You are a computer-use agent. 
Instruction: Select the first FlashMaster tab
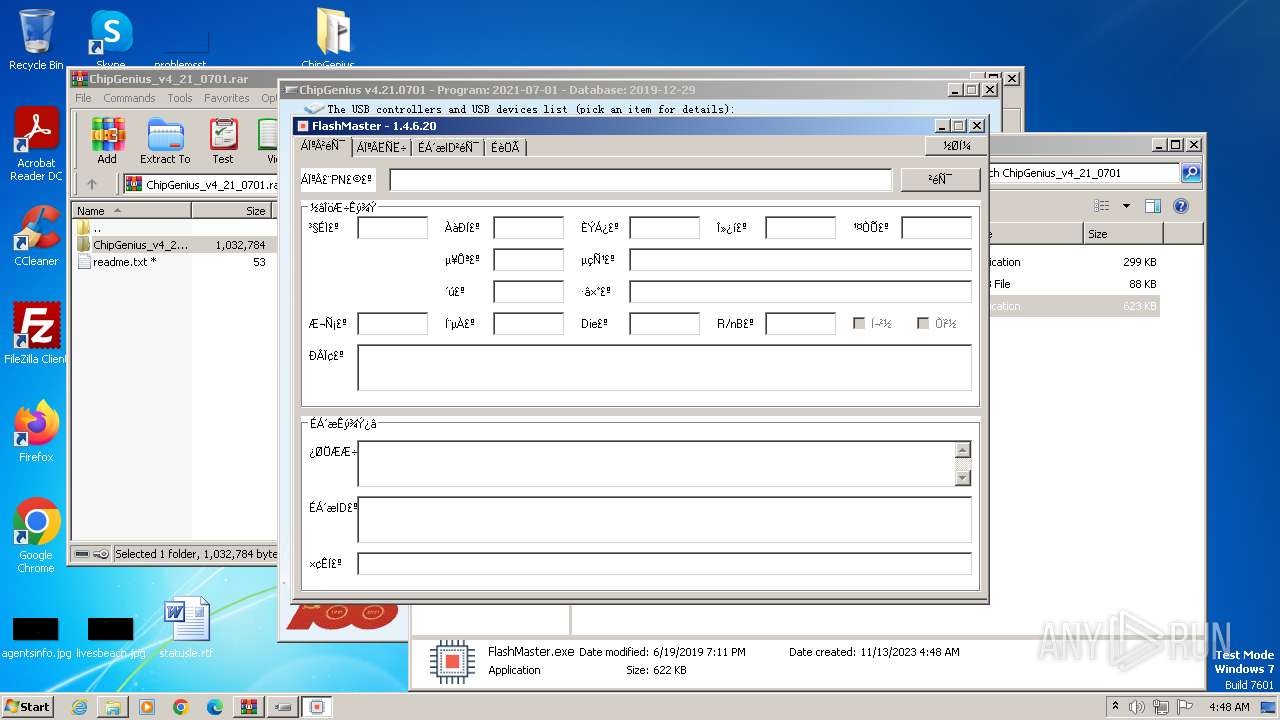coord(322,146)
